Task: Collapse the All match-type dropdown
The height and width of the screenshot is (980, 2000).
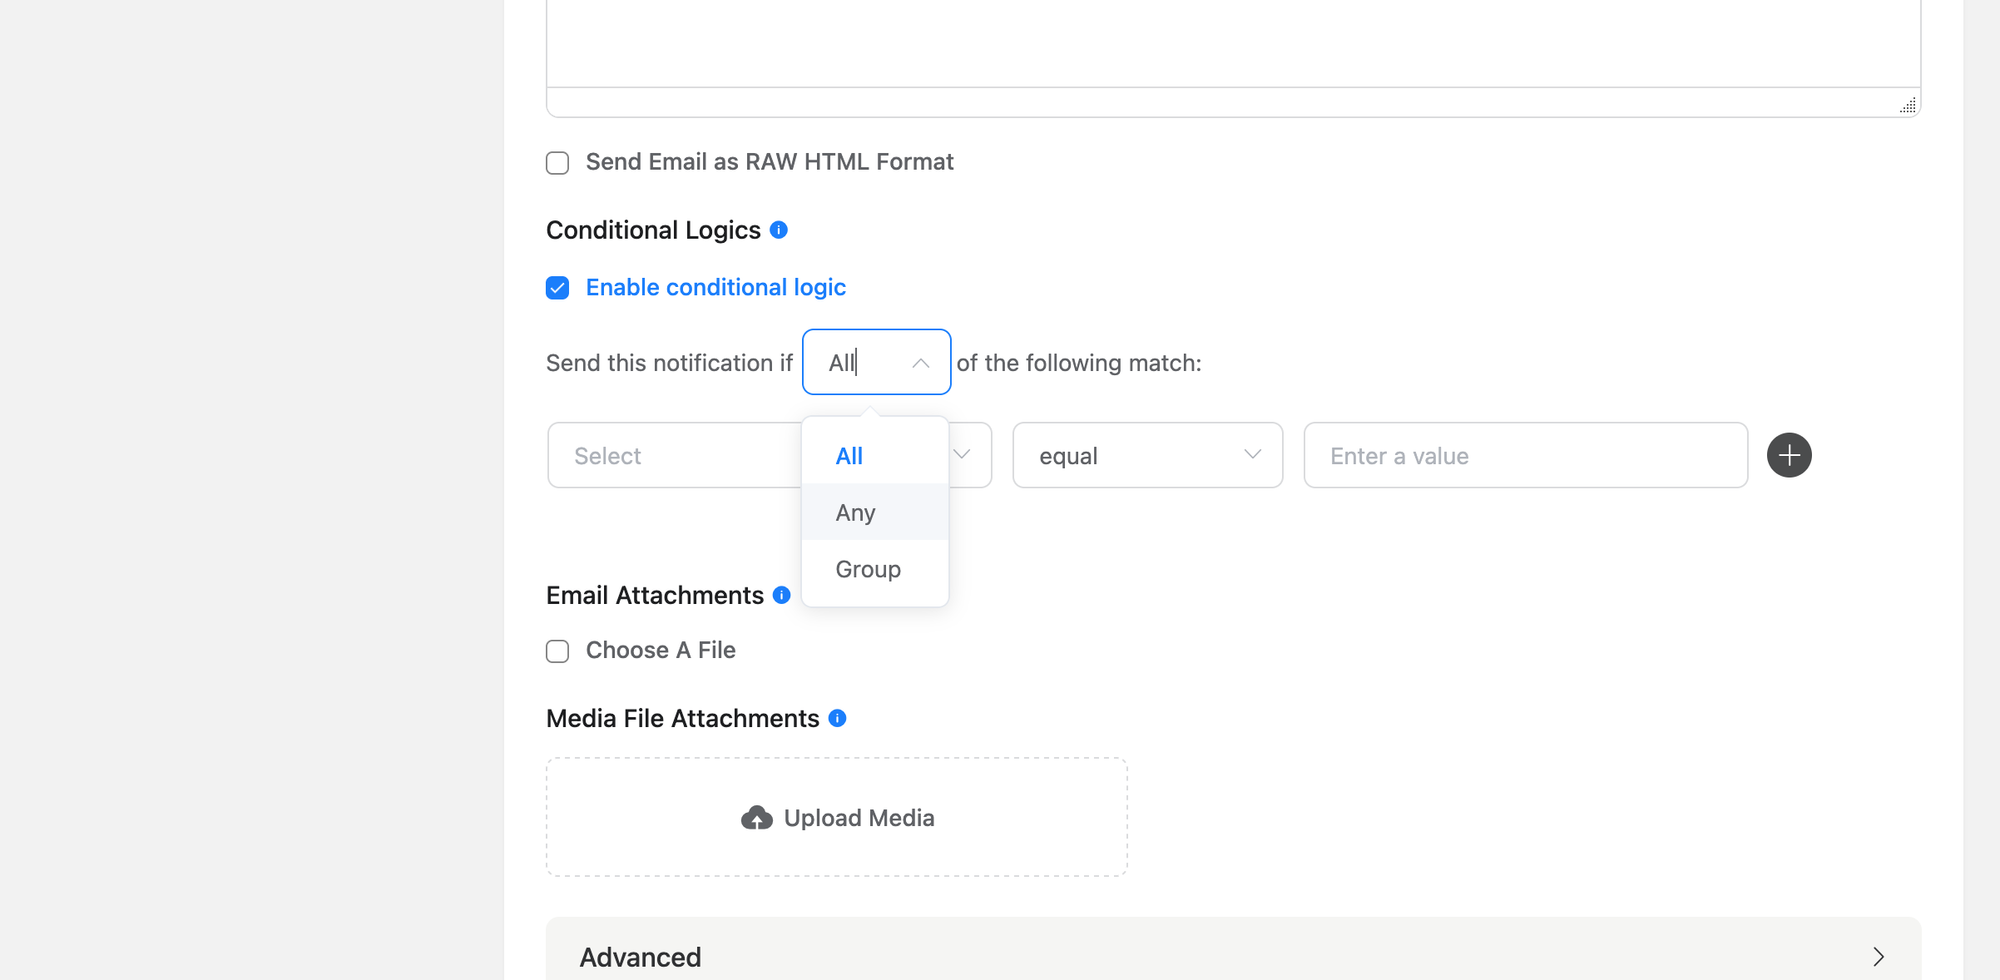Action: (920, 362)
